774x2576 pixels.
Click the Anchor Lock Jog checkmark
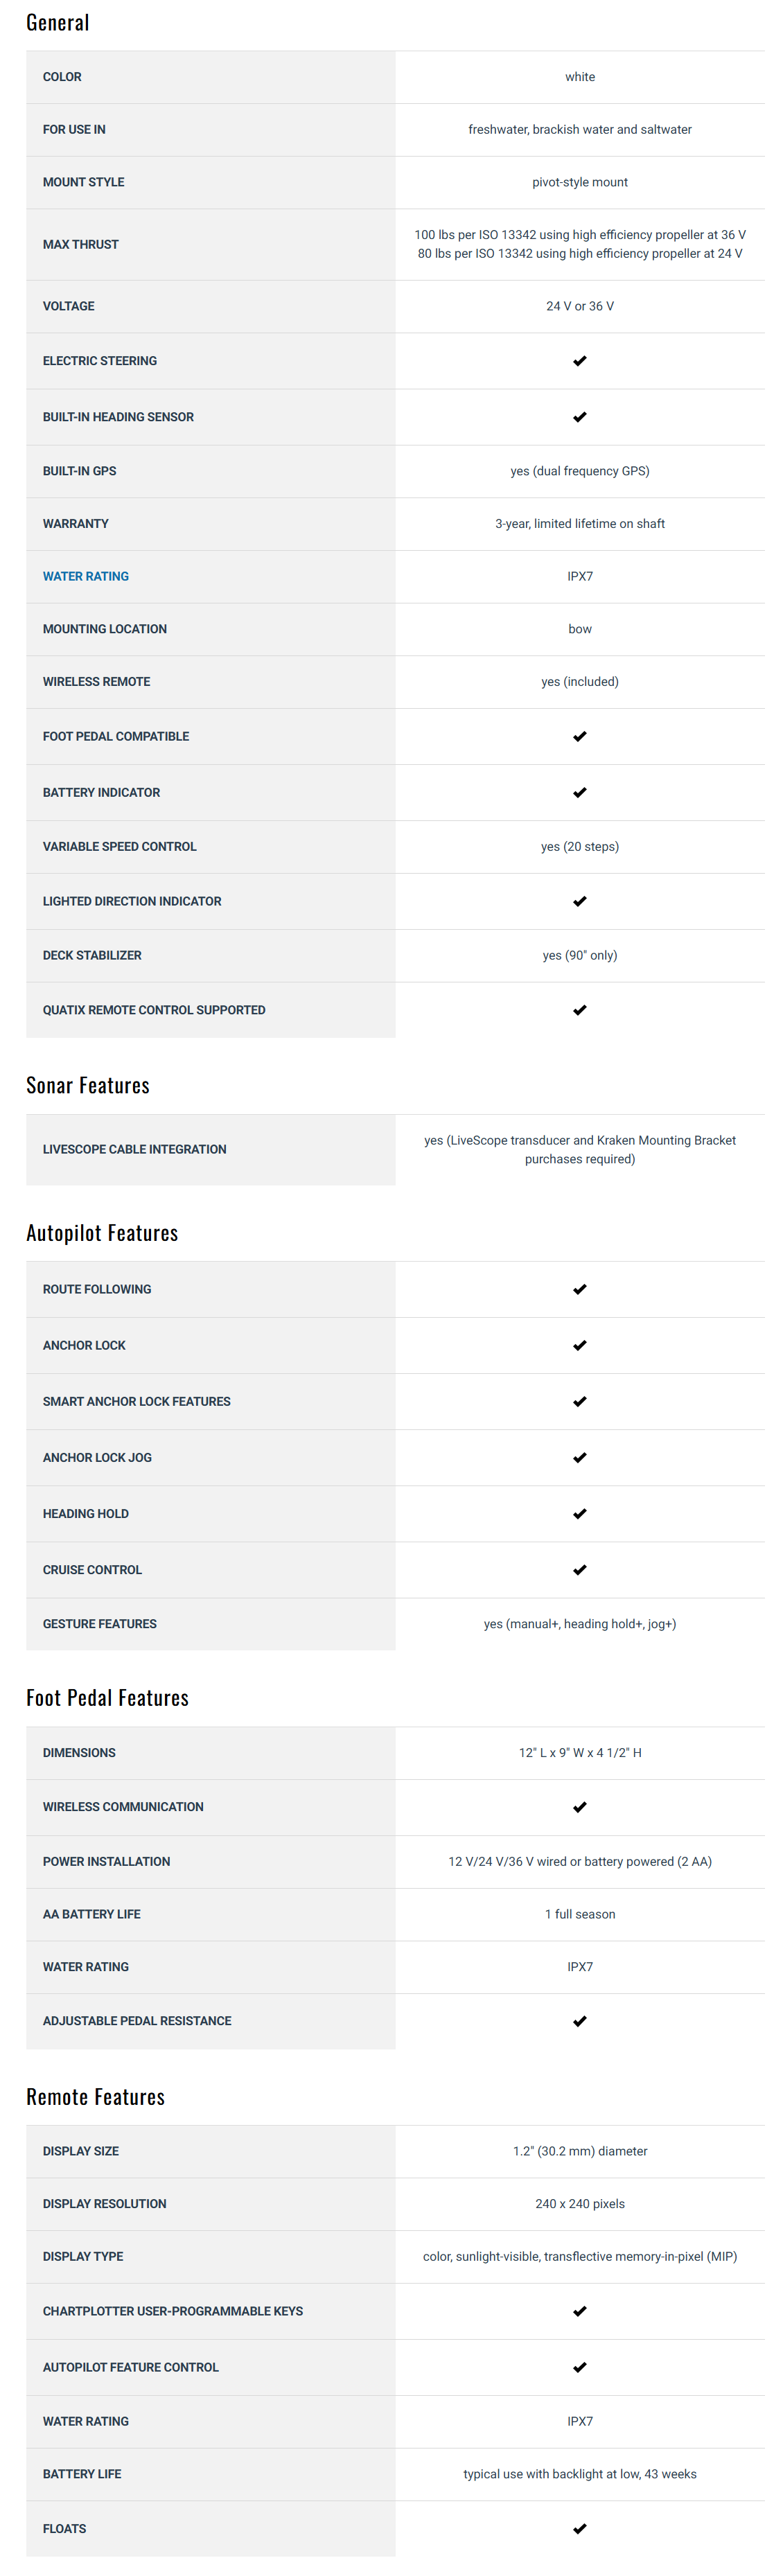[580, 1458]
